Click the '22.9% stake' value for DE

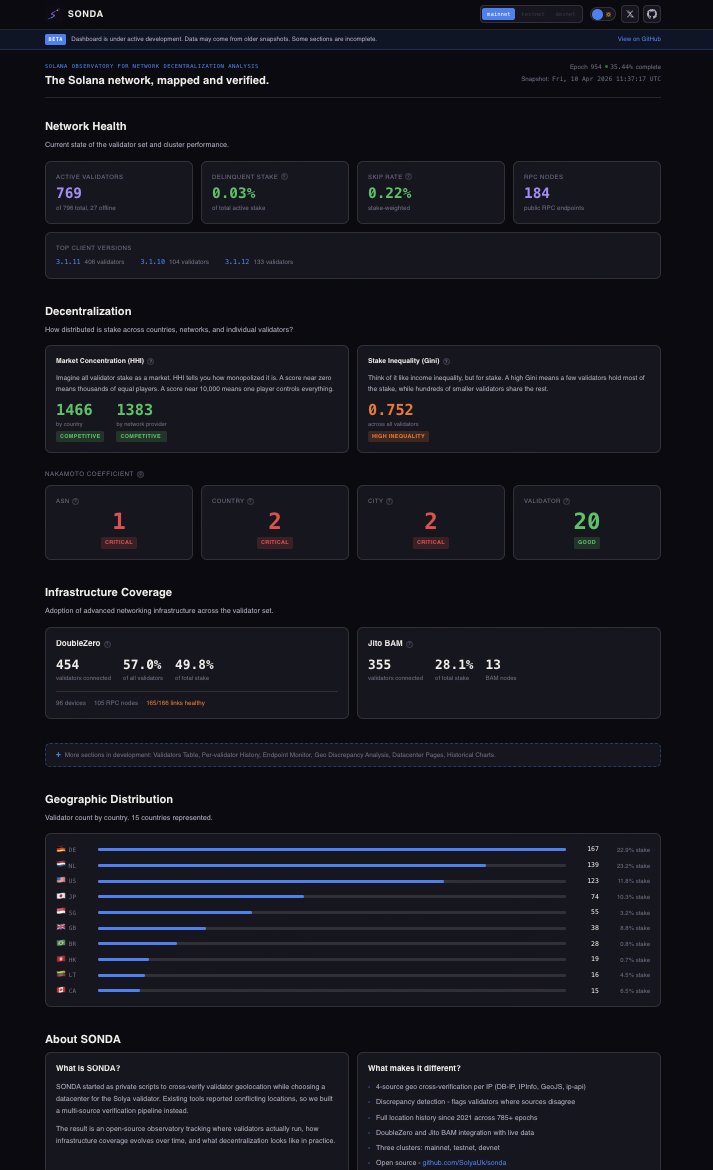click(x=633, y=850)
